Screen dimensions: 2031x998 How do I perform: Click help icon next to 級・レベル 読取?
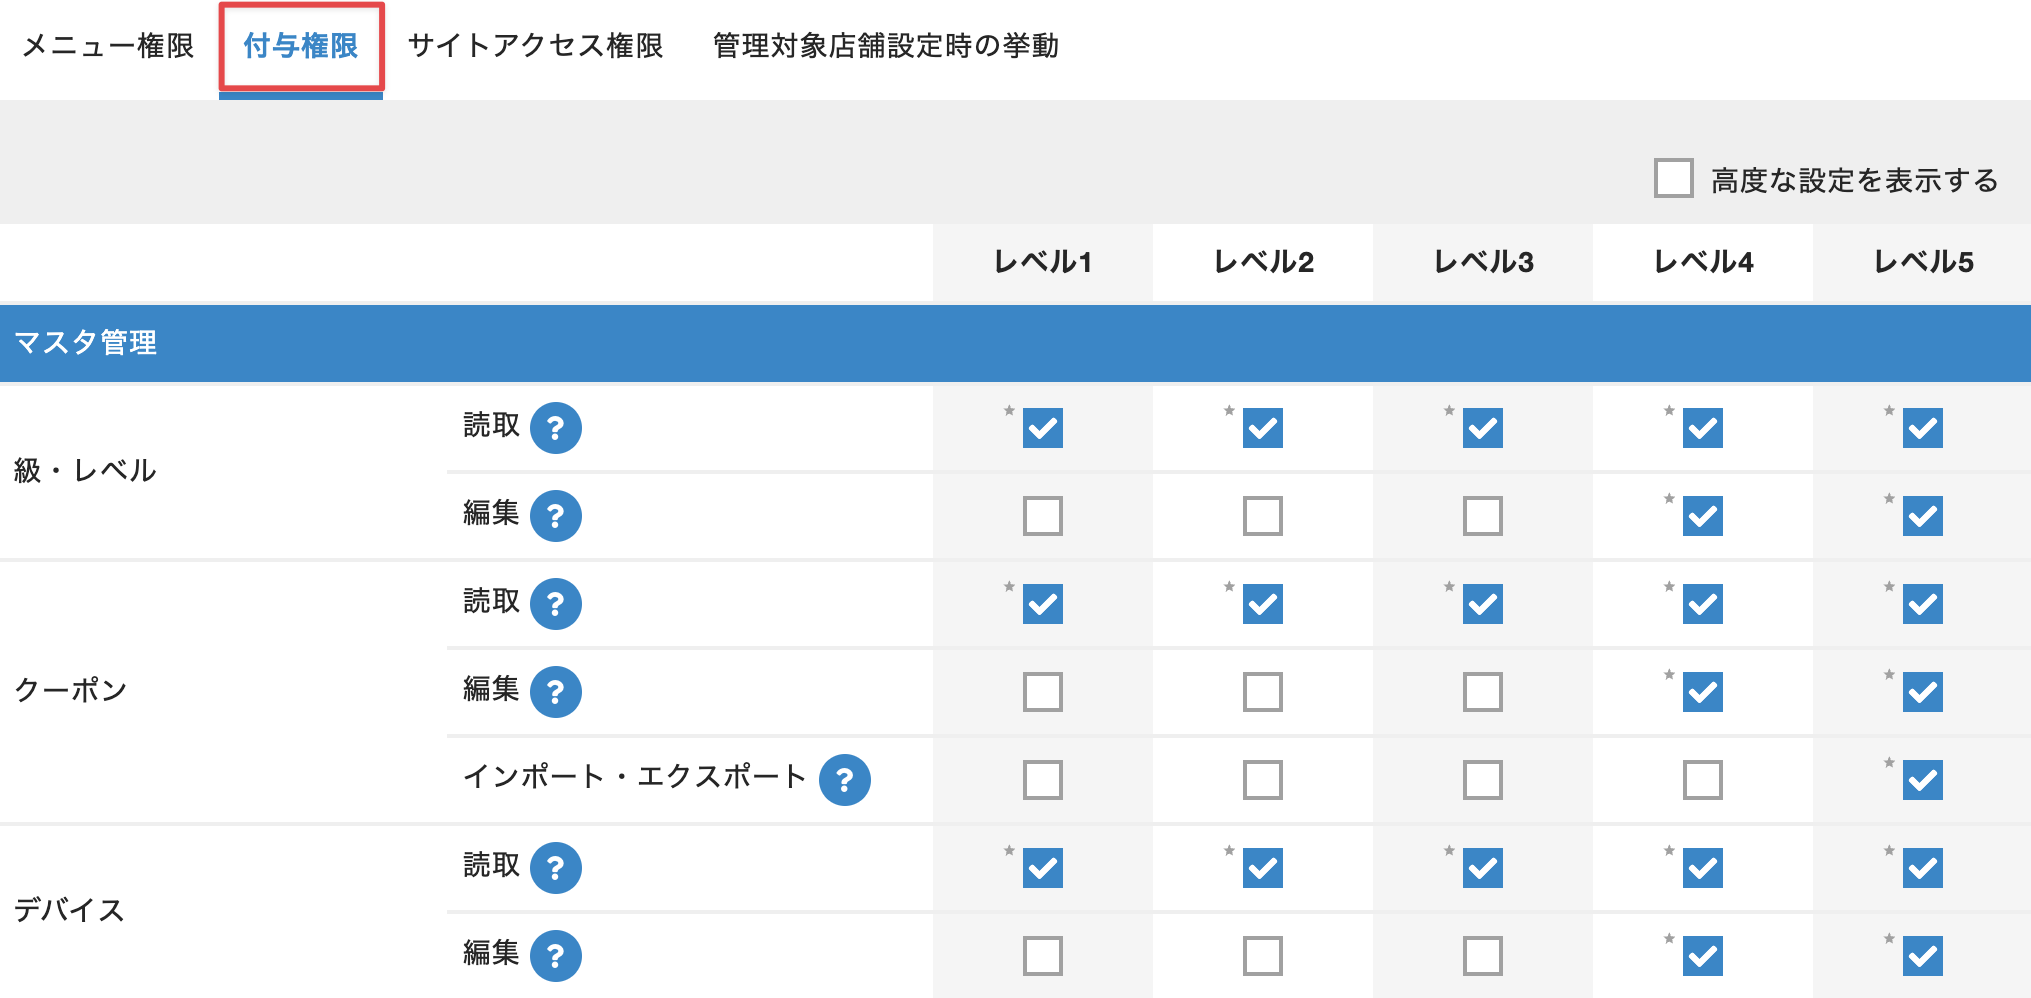(x=555, y=428)
